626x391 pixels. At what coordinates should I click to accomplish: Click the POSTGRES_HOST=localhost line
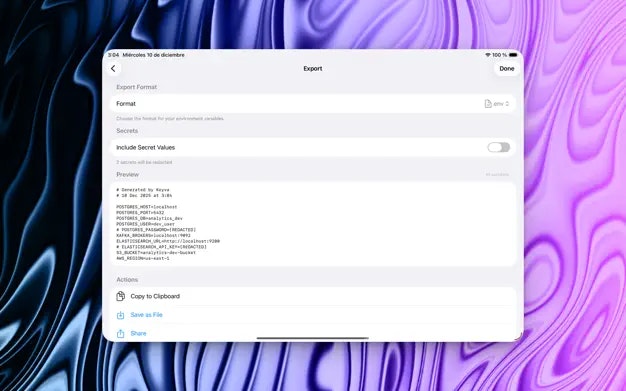[x=147, y=207]
